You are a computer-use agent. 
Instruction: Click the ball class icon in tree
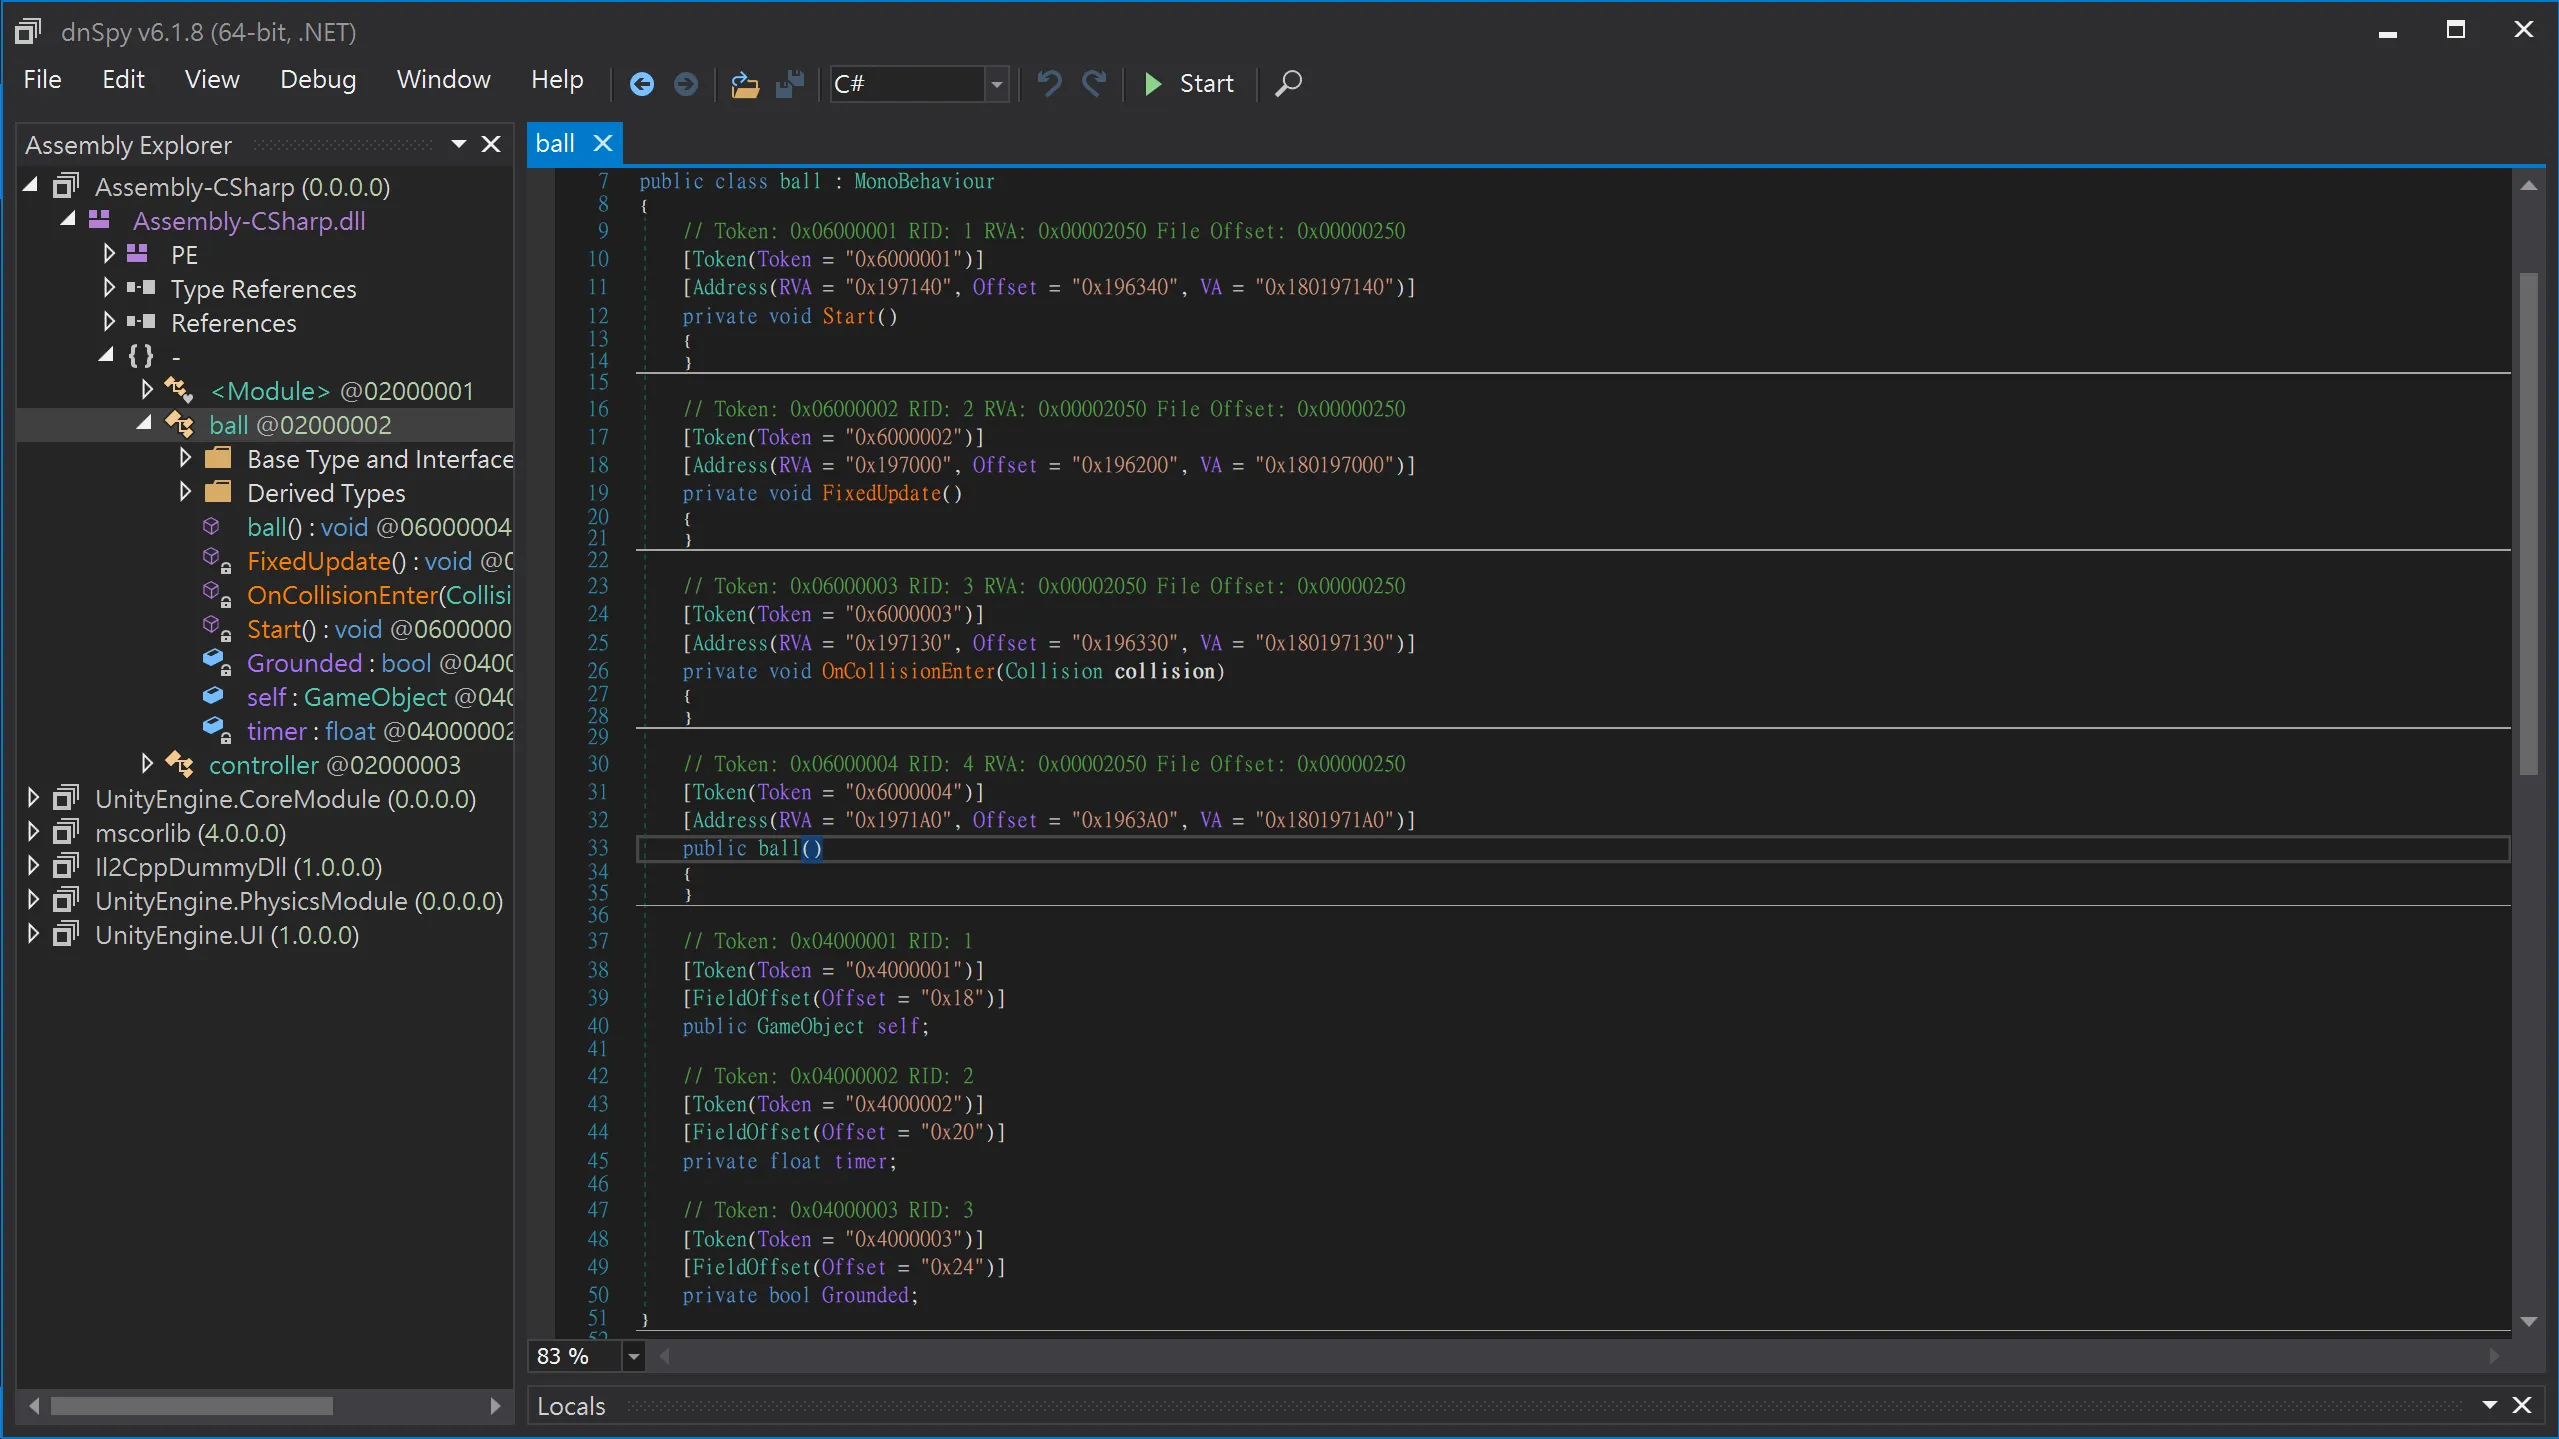(179, 424)
